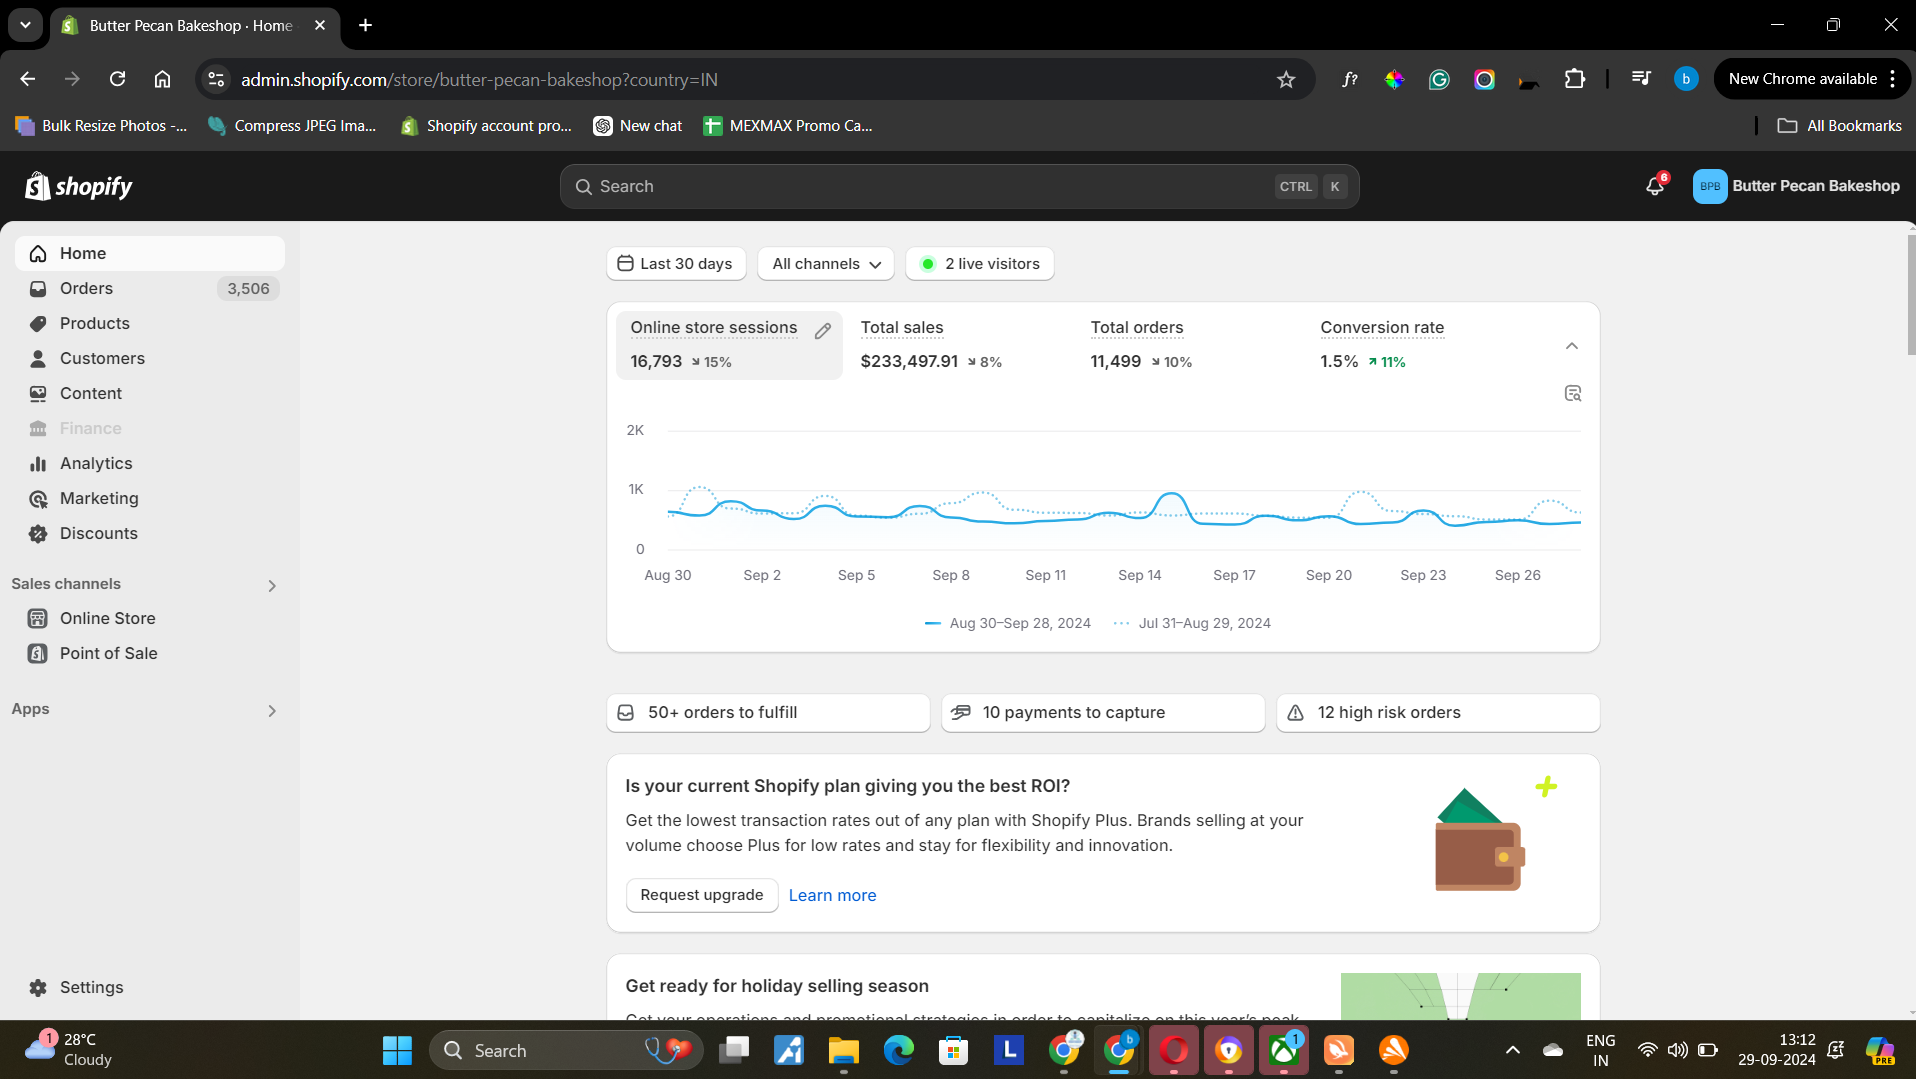Image resolution: width=1916 pixels, height=1079 pixels.
Task: Open the New chat bookmark
Action: coord(638,126)
